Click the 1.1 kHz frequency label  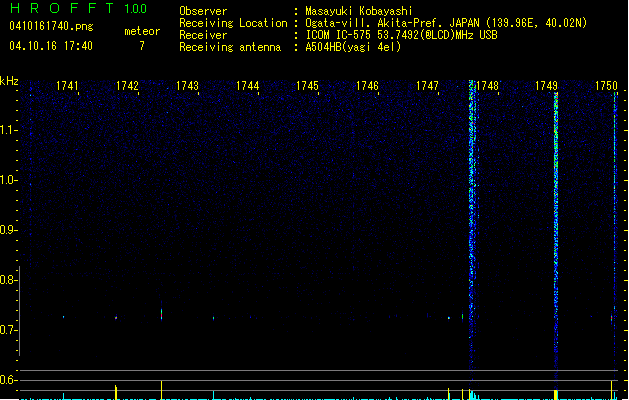pyautogui.click(x=8, y=130)
